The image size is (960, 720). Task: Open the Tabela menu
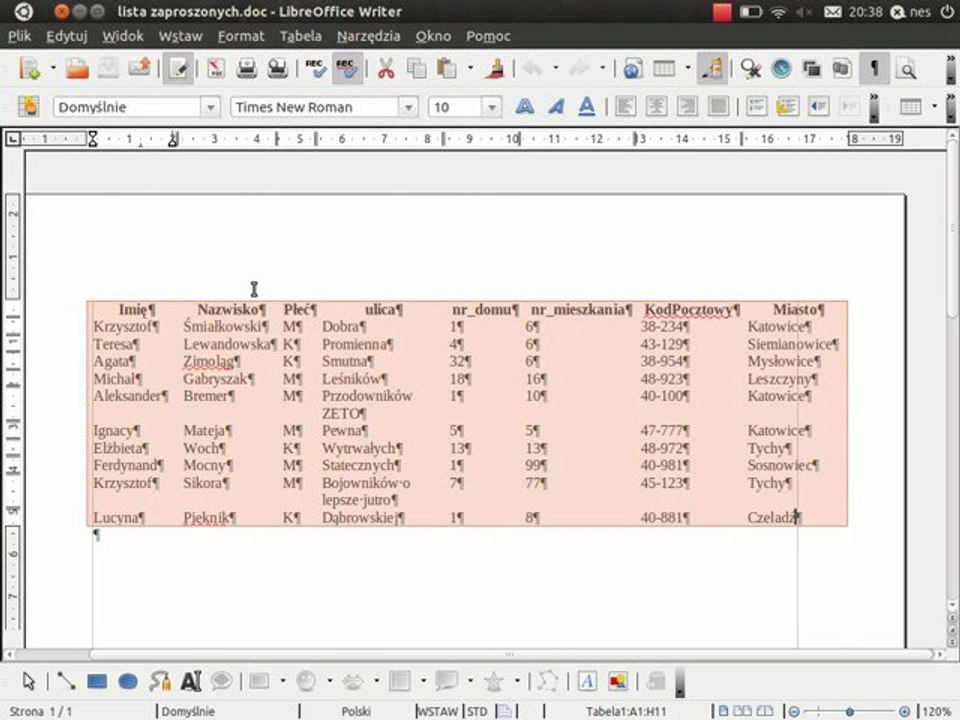click(x=301, y=36)
